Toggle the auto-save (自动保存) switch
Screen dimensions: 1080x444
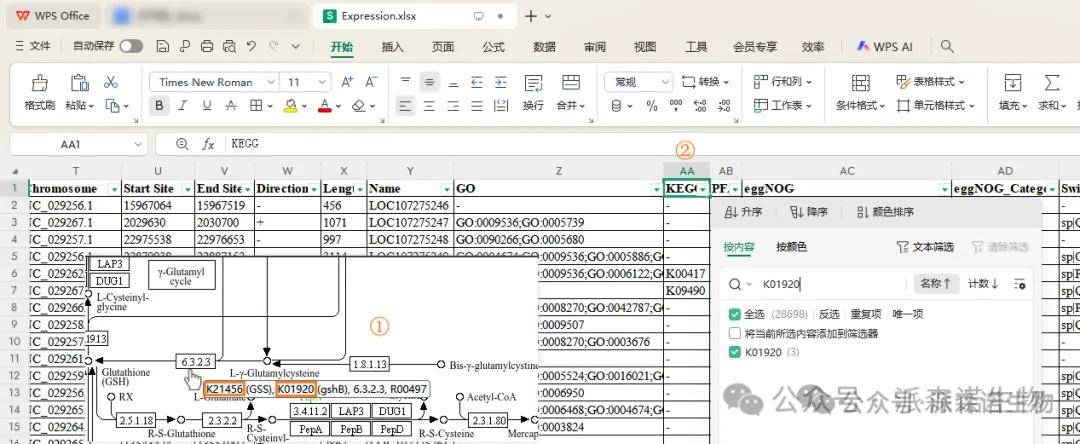point(130,46)
